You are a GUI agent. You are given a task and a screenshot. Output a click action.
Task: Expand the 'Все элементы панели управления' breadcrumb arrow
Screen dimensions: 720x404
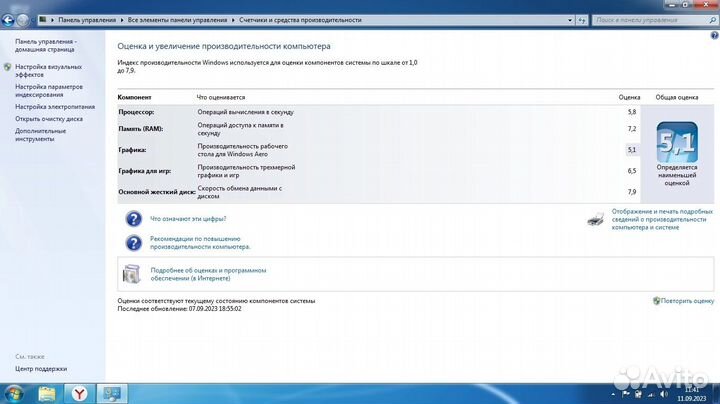click(x=233, y=19)
